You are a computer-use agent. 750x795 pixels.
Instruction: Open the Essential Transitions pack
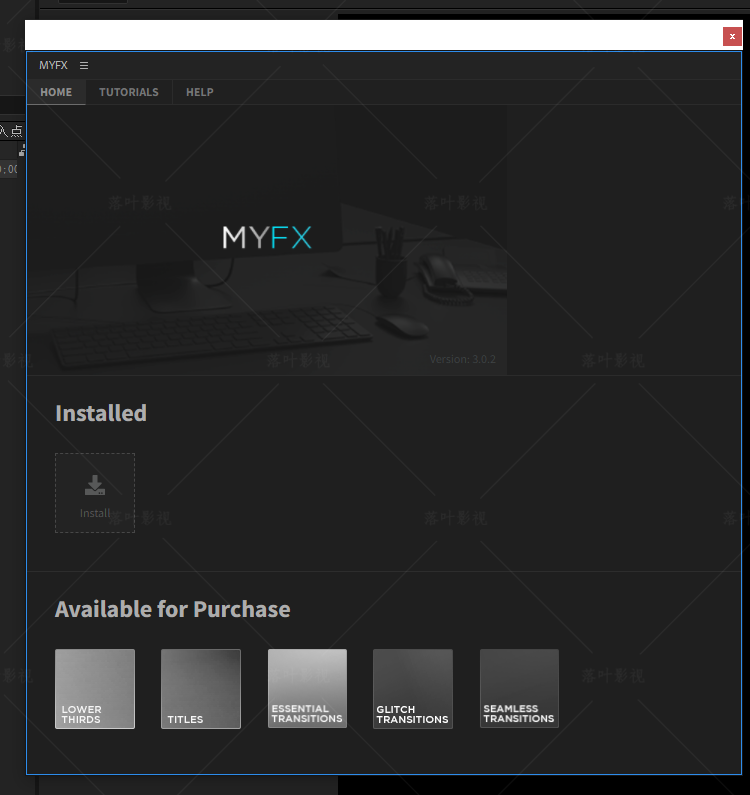(307, 688)
